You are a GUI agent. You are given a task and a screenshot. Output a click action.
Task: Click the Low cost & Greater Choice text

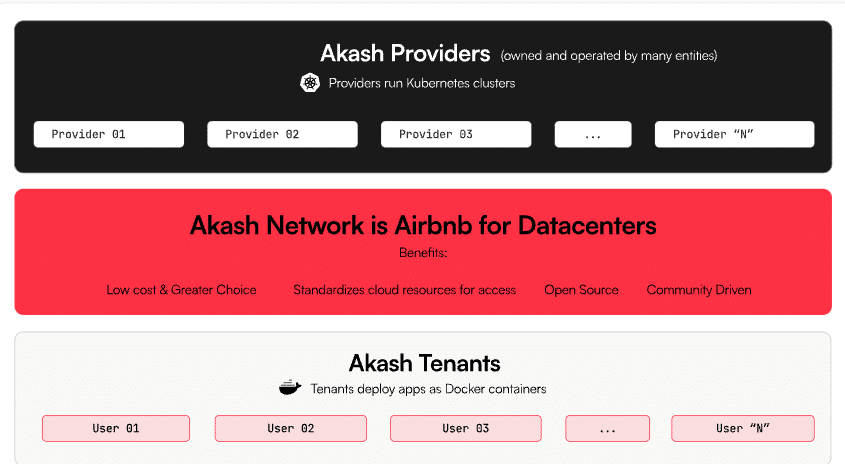coord(181,290)
